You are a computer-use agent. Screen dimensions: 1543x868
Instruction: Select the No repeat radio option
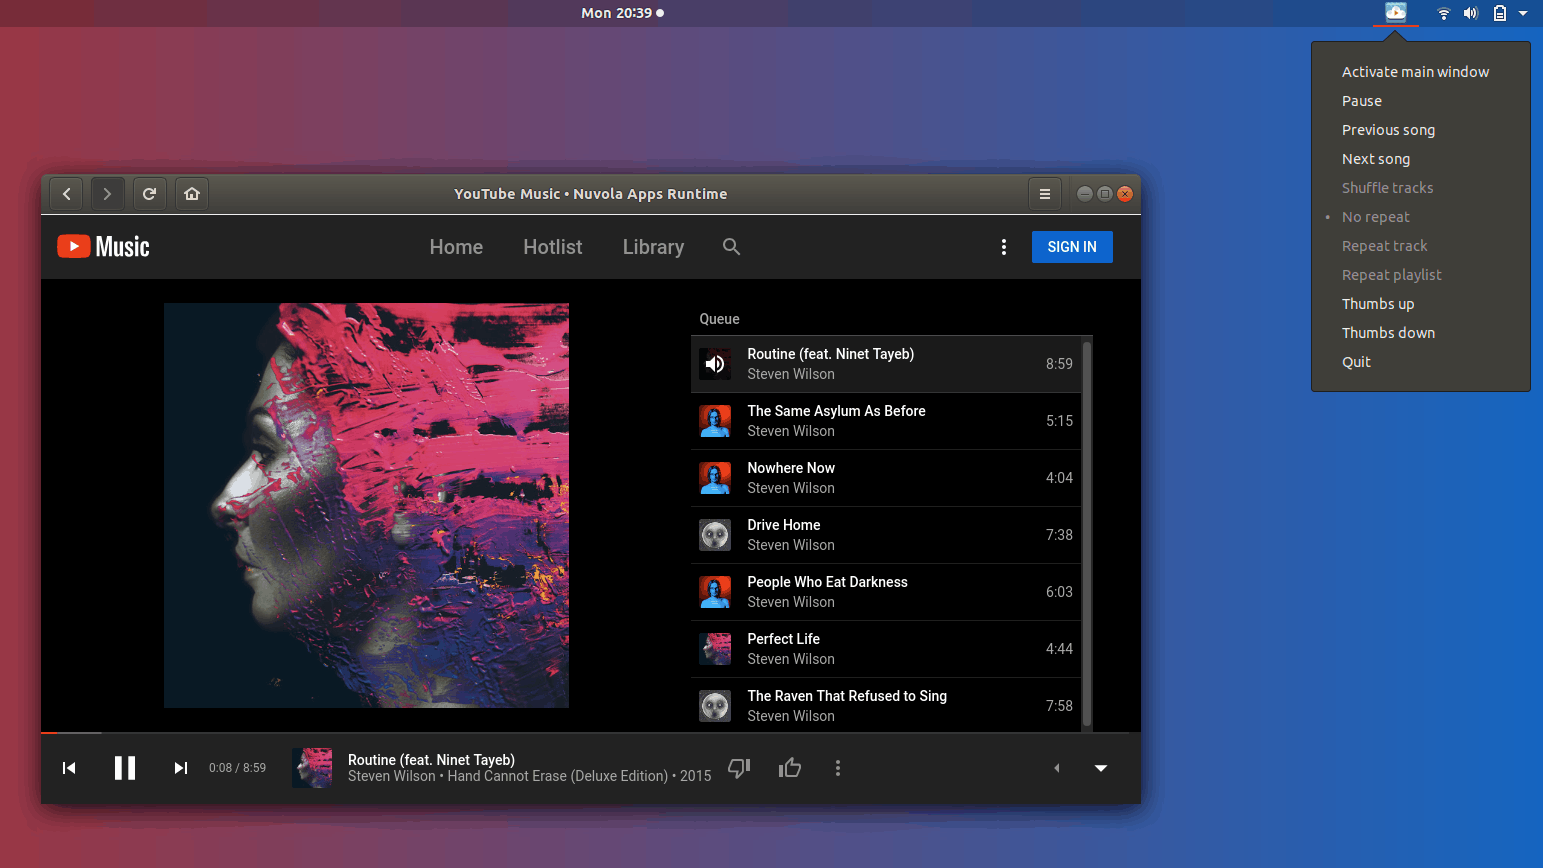[1375, 217]
